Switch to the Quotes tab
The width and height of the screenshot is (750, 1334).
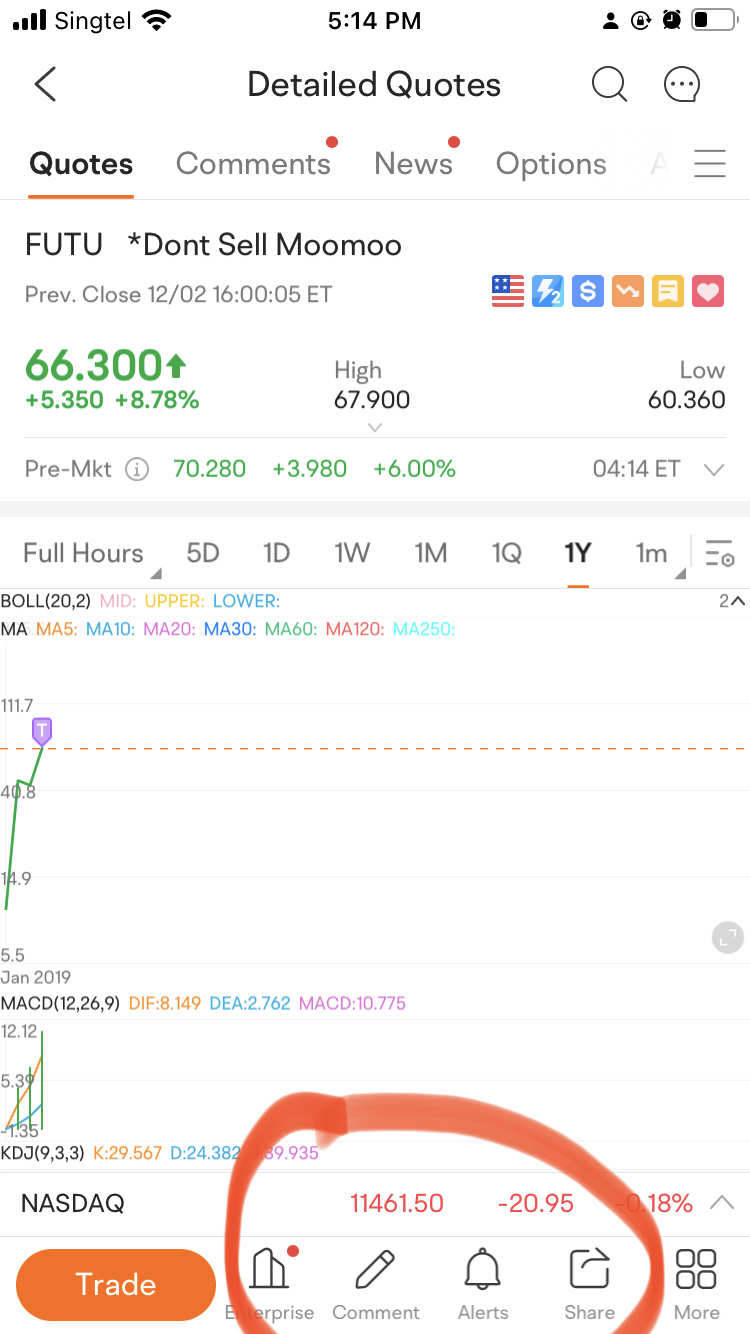(81, 164)
